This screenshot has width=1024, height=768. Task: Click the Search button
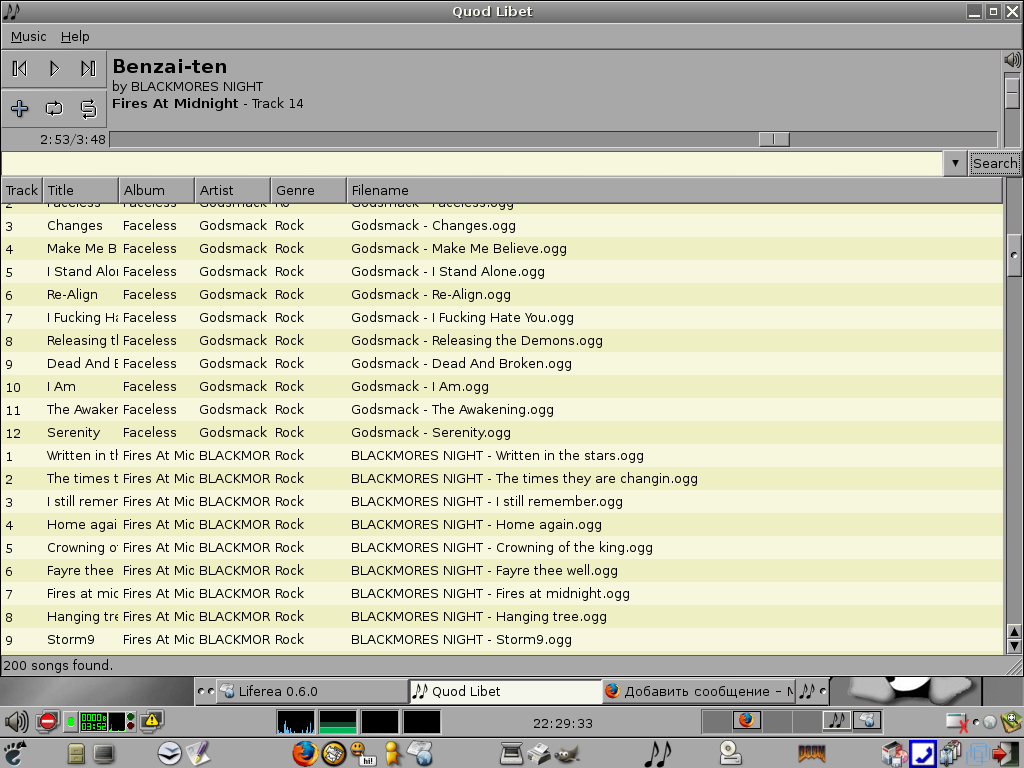pos(995,163)
